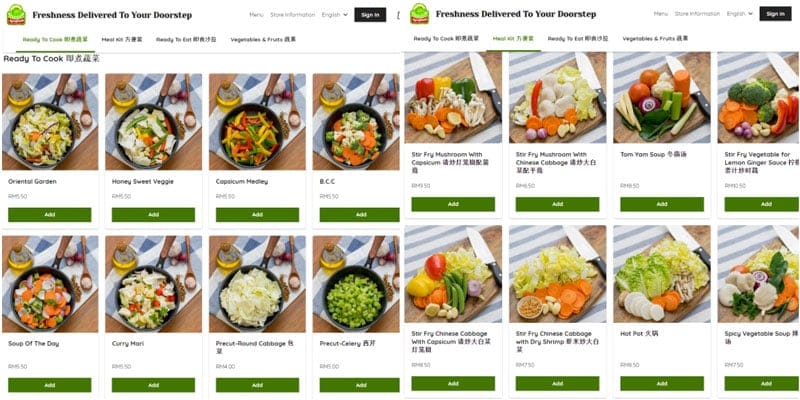Click Sign In button on the left page
Image resolution: width=800 pixels, height=400 pixels.
tap(370, 15)
